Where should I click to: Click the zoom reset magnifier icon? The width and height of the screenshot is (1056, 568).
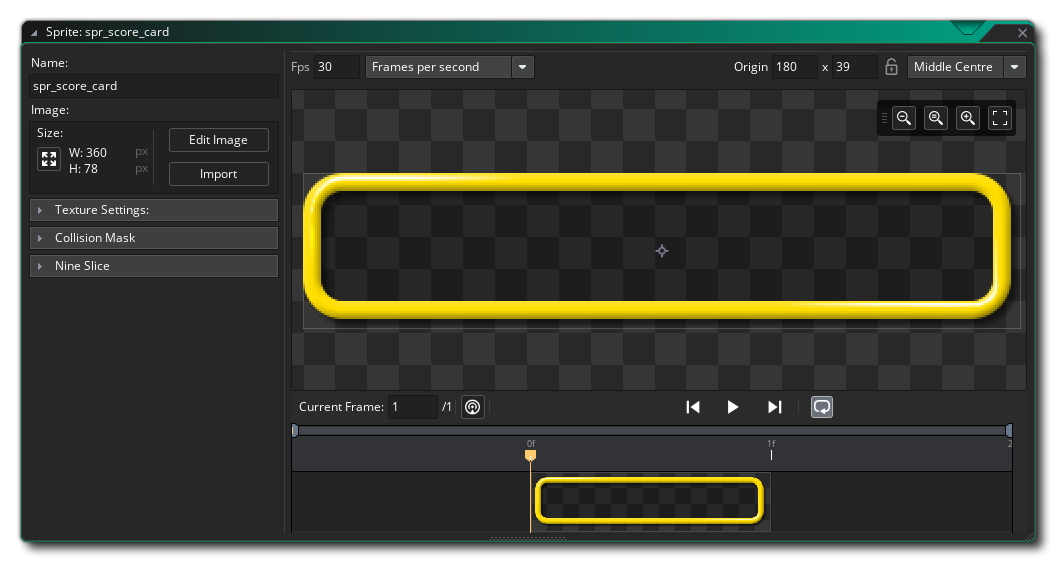tap(936, 118)
